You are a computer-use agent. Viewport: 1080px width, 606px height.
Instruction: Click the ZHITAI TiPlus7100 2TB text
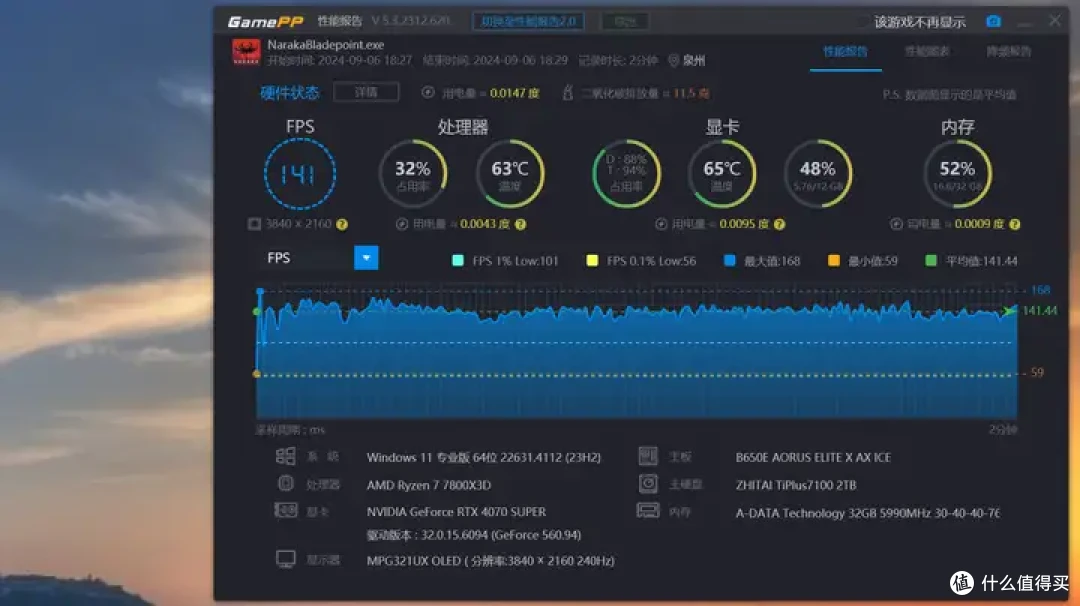(796, 485)
